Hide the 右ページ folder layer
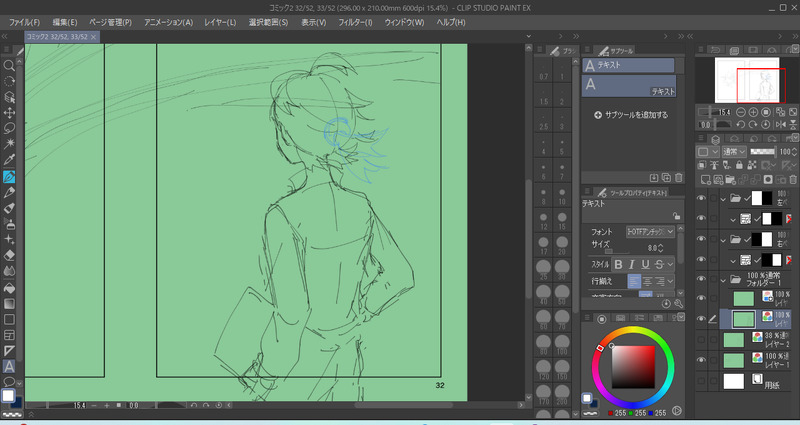 [701, 238]
